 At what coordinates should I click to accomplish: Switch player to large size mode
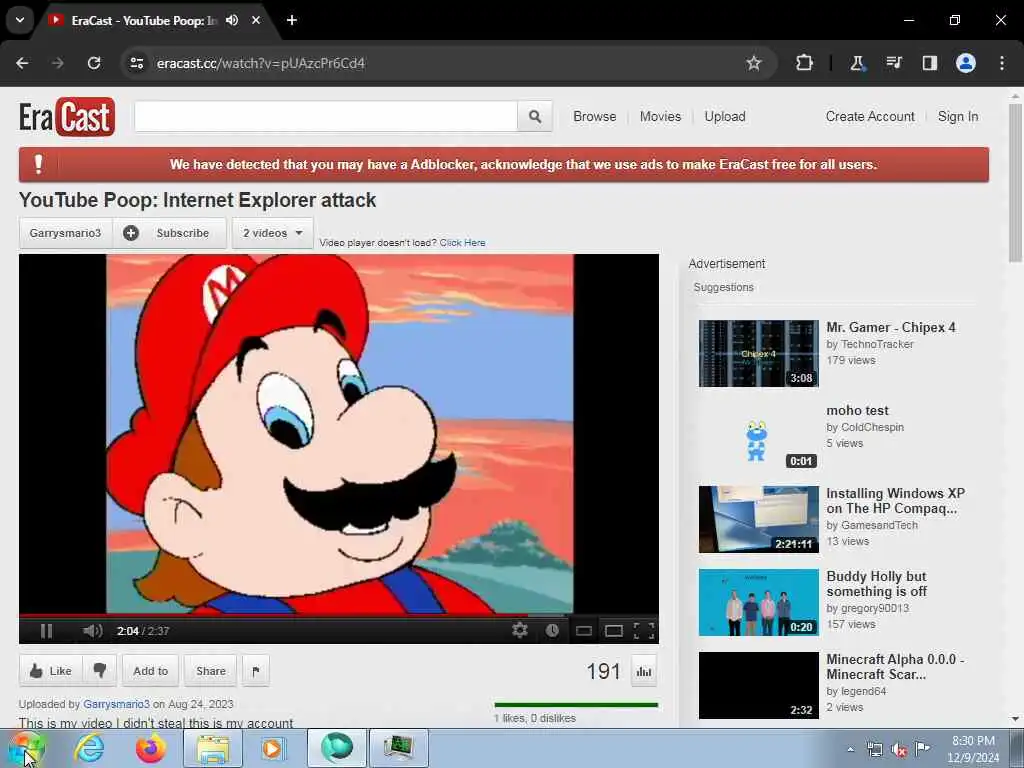tap(614, 631)
